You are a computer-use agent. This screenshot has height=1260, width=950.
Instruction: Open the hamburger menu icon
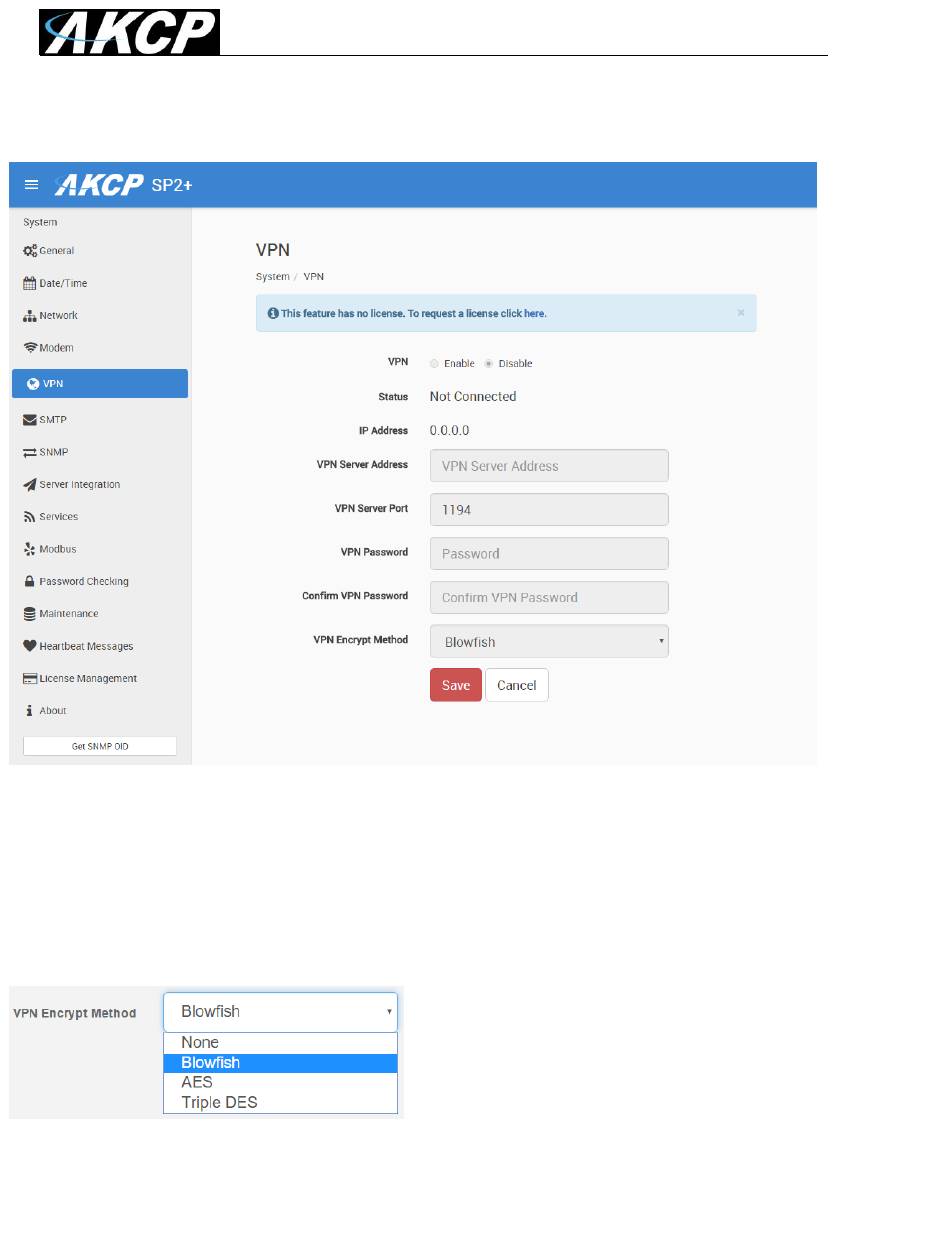click(31, 185)
